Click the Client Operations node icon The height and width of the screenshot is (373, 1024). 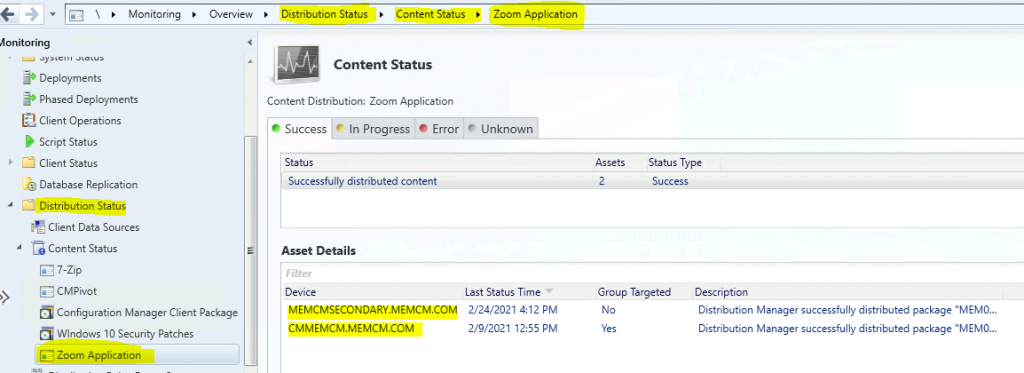tap(29, 121)
